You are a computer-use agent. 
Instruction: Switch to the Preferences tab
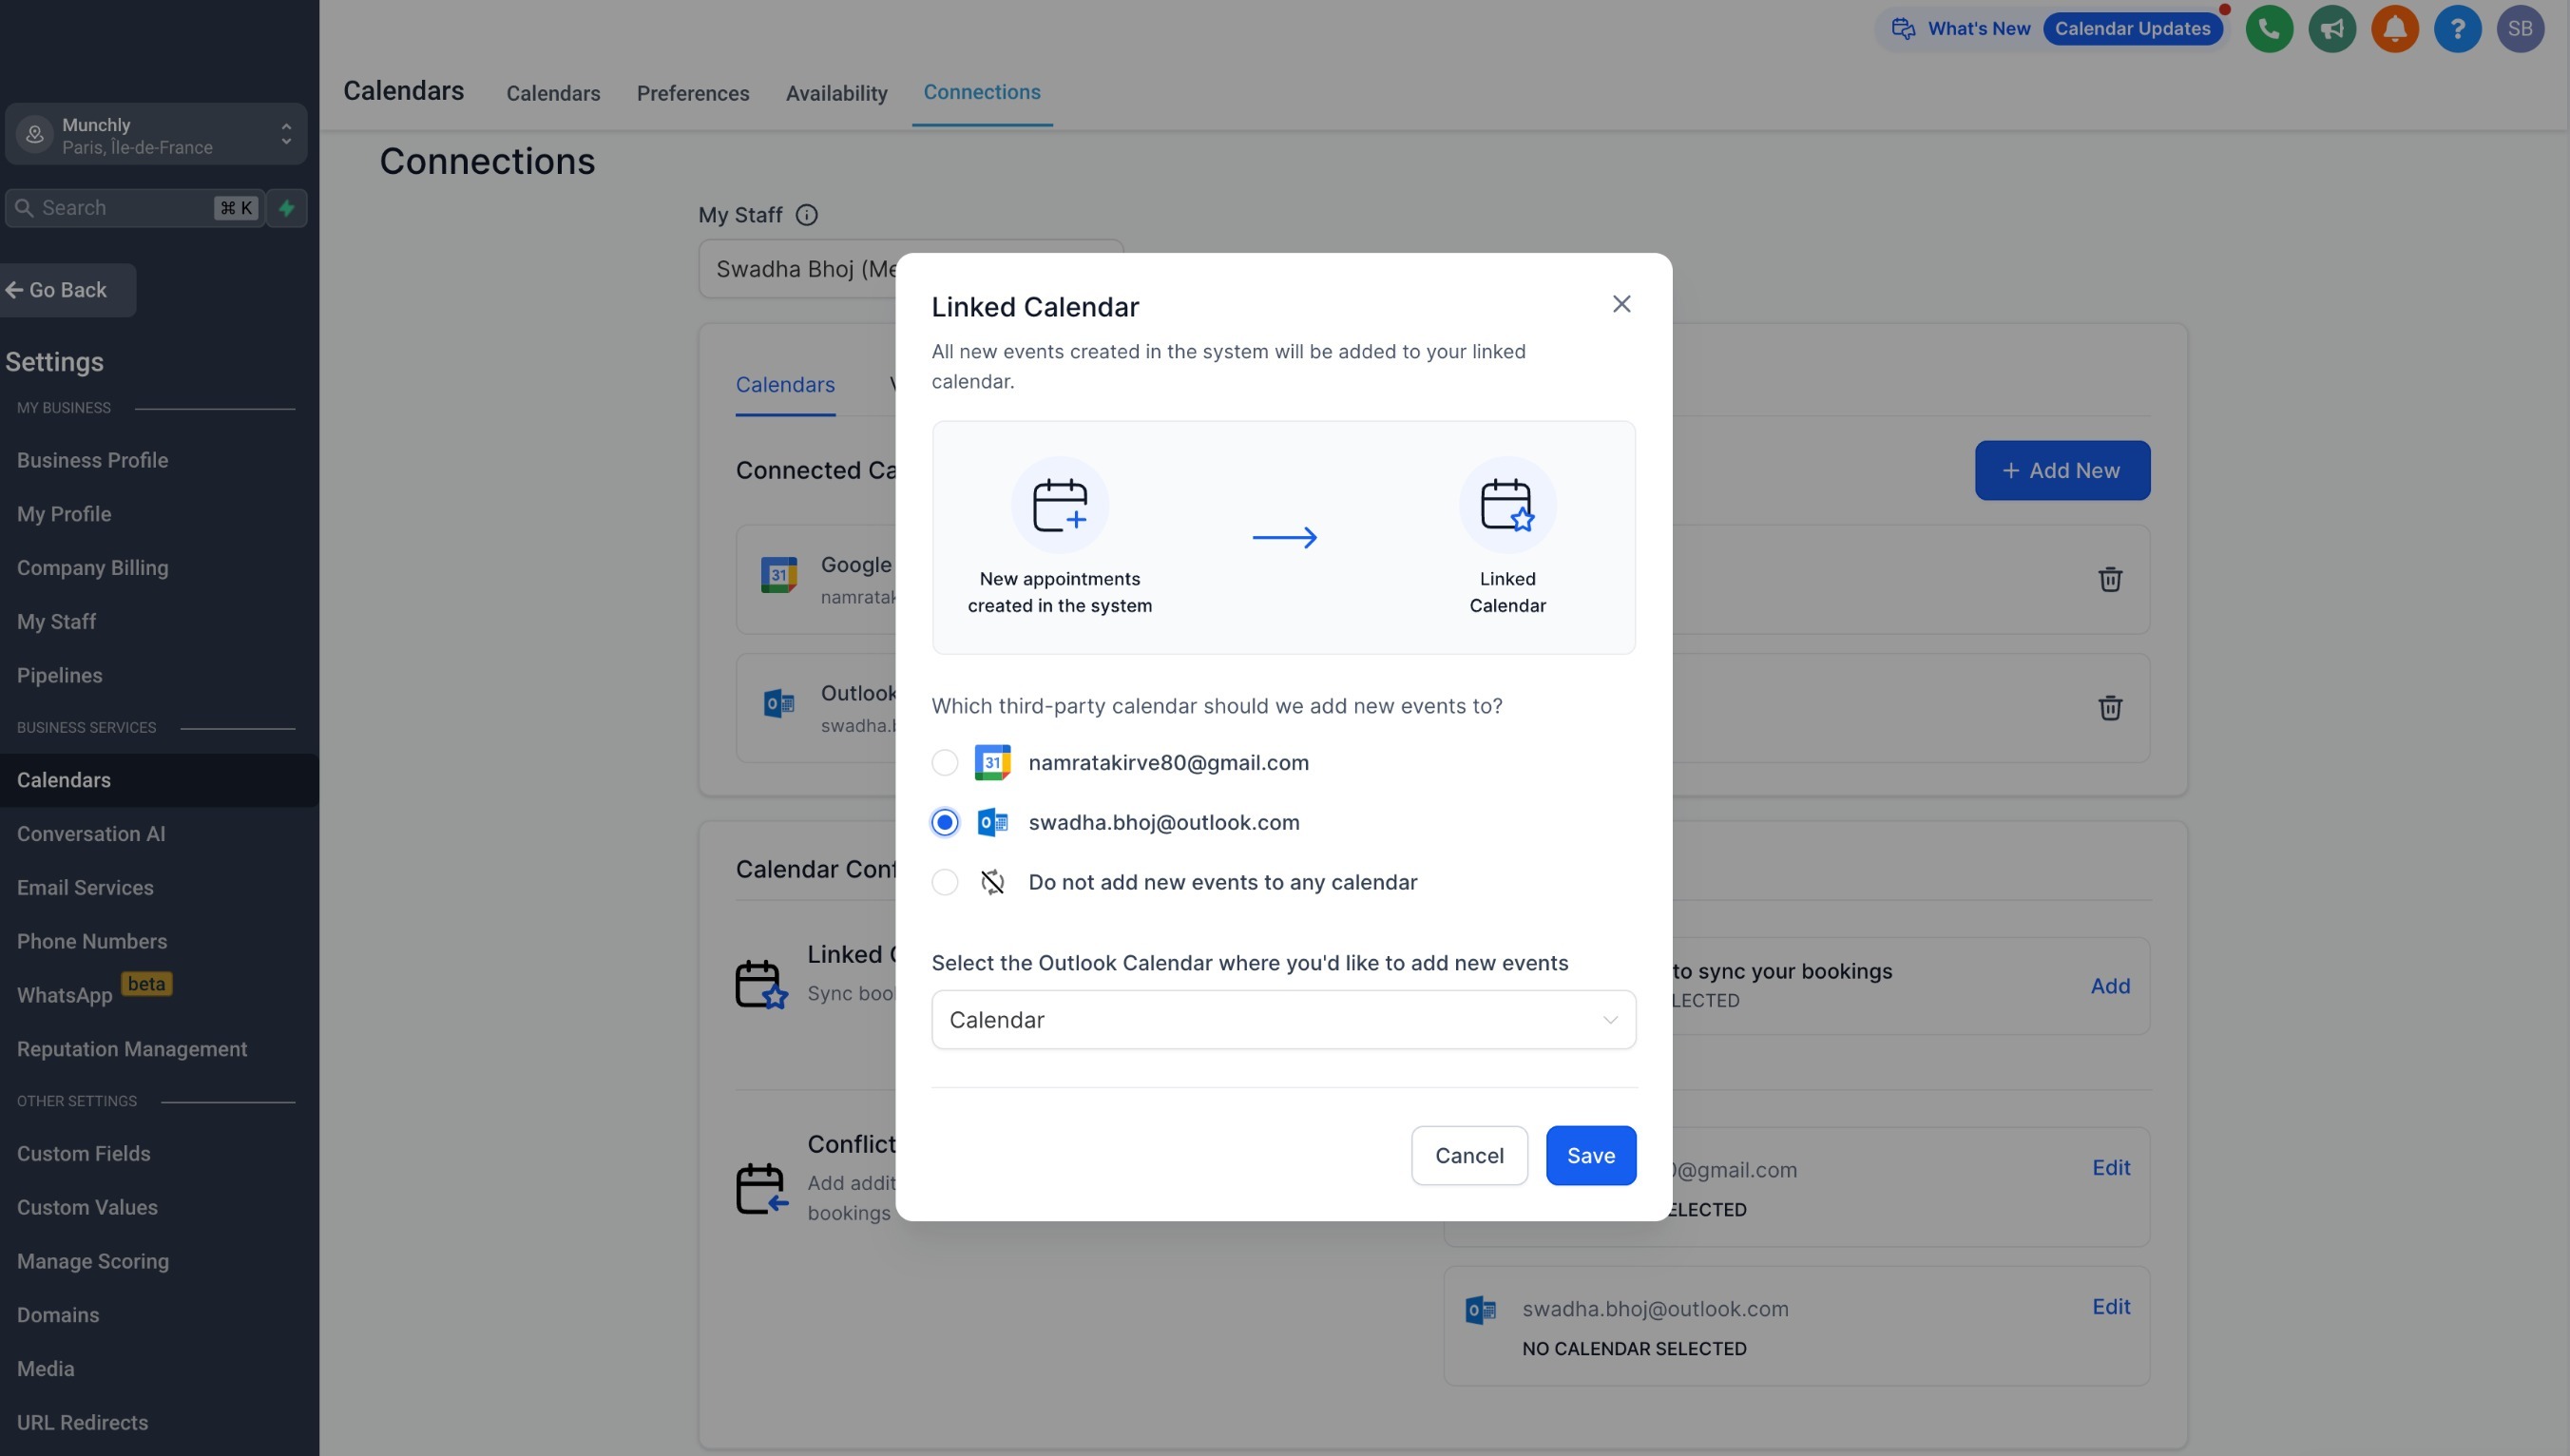coord(692,93)
